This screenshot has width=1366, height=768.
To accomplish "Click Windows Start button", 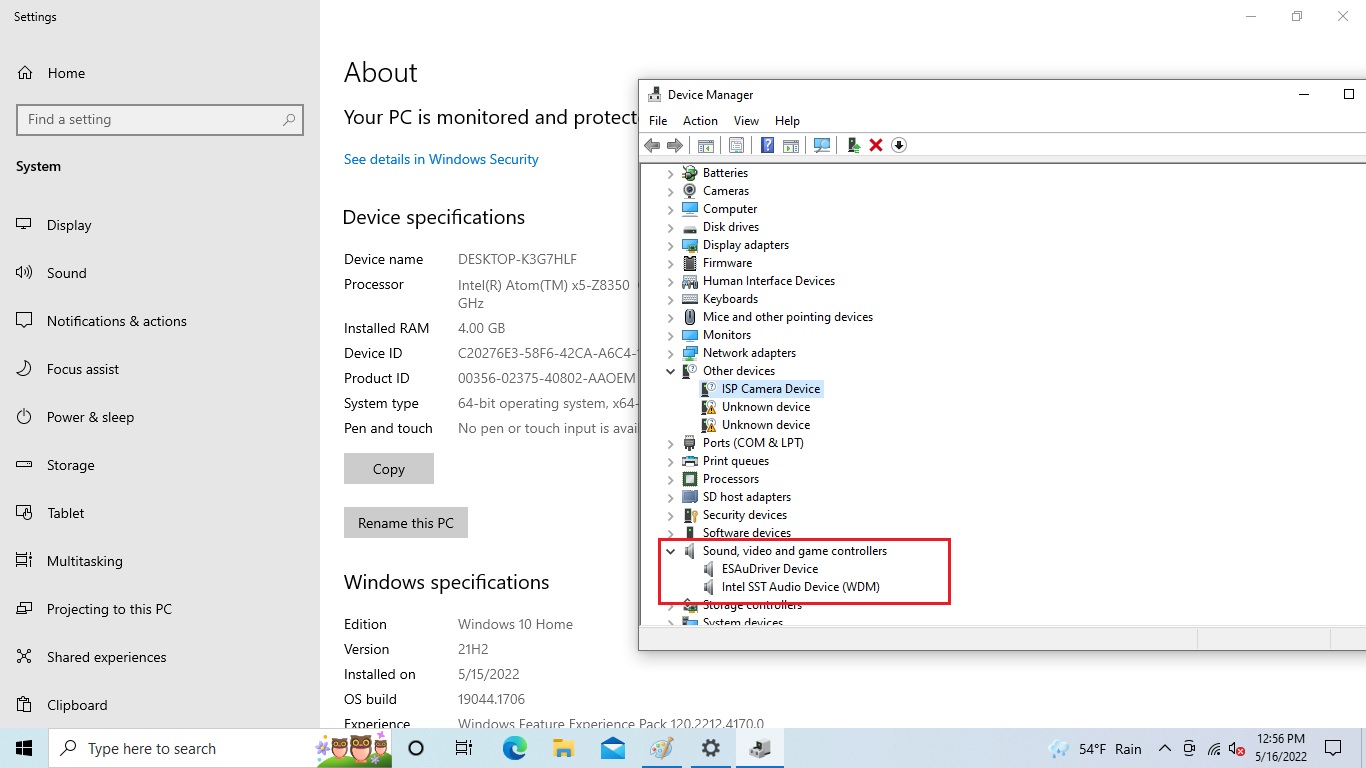I will [x=24, y=748].
